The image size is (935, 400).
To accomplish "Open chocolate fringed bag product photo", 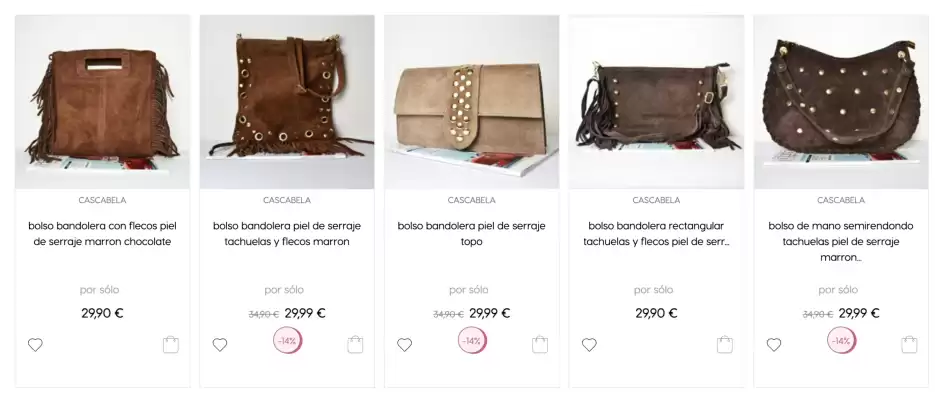I will [102, 102].
